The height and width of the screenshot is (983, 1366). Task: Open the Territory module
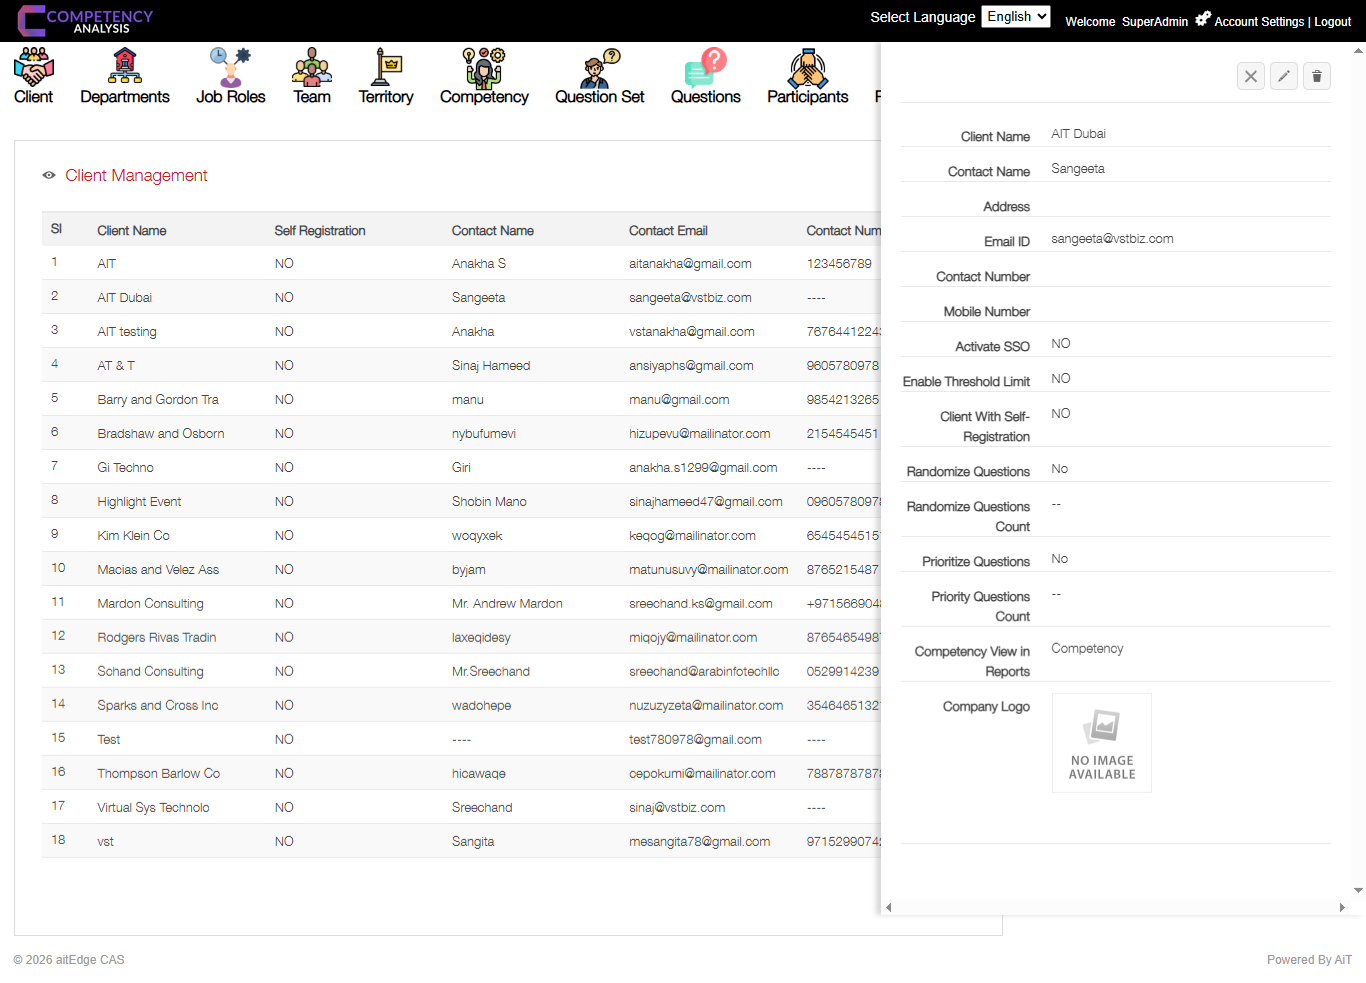(386, 75)
